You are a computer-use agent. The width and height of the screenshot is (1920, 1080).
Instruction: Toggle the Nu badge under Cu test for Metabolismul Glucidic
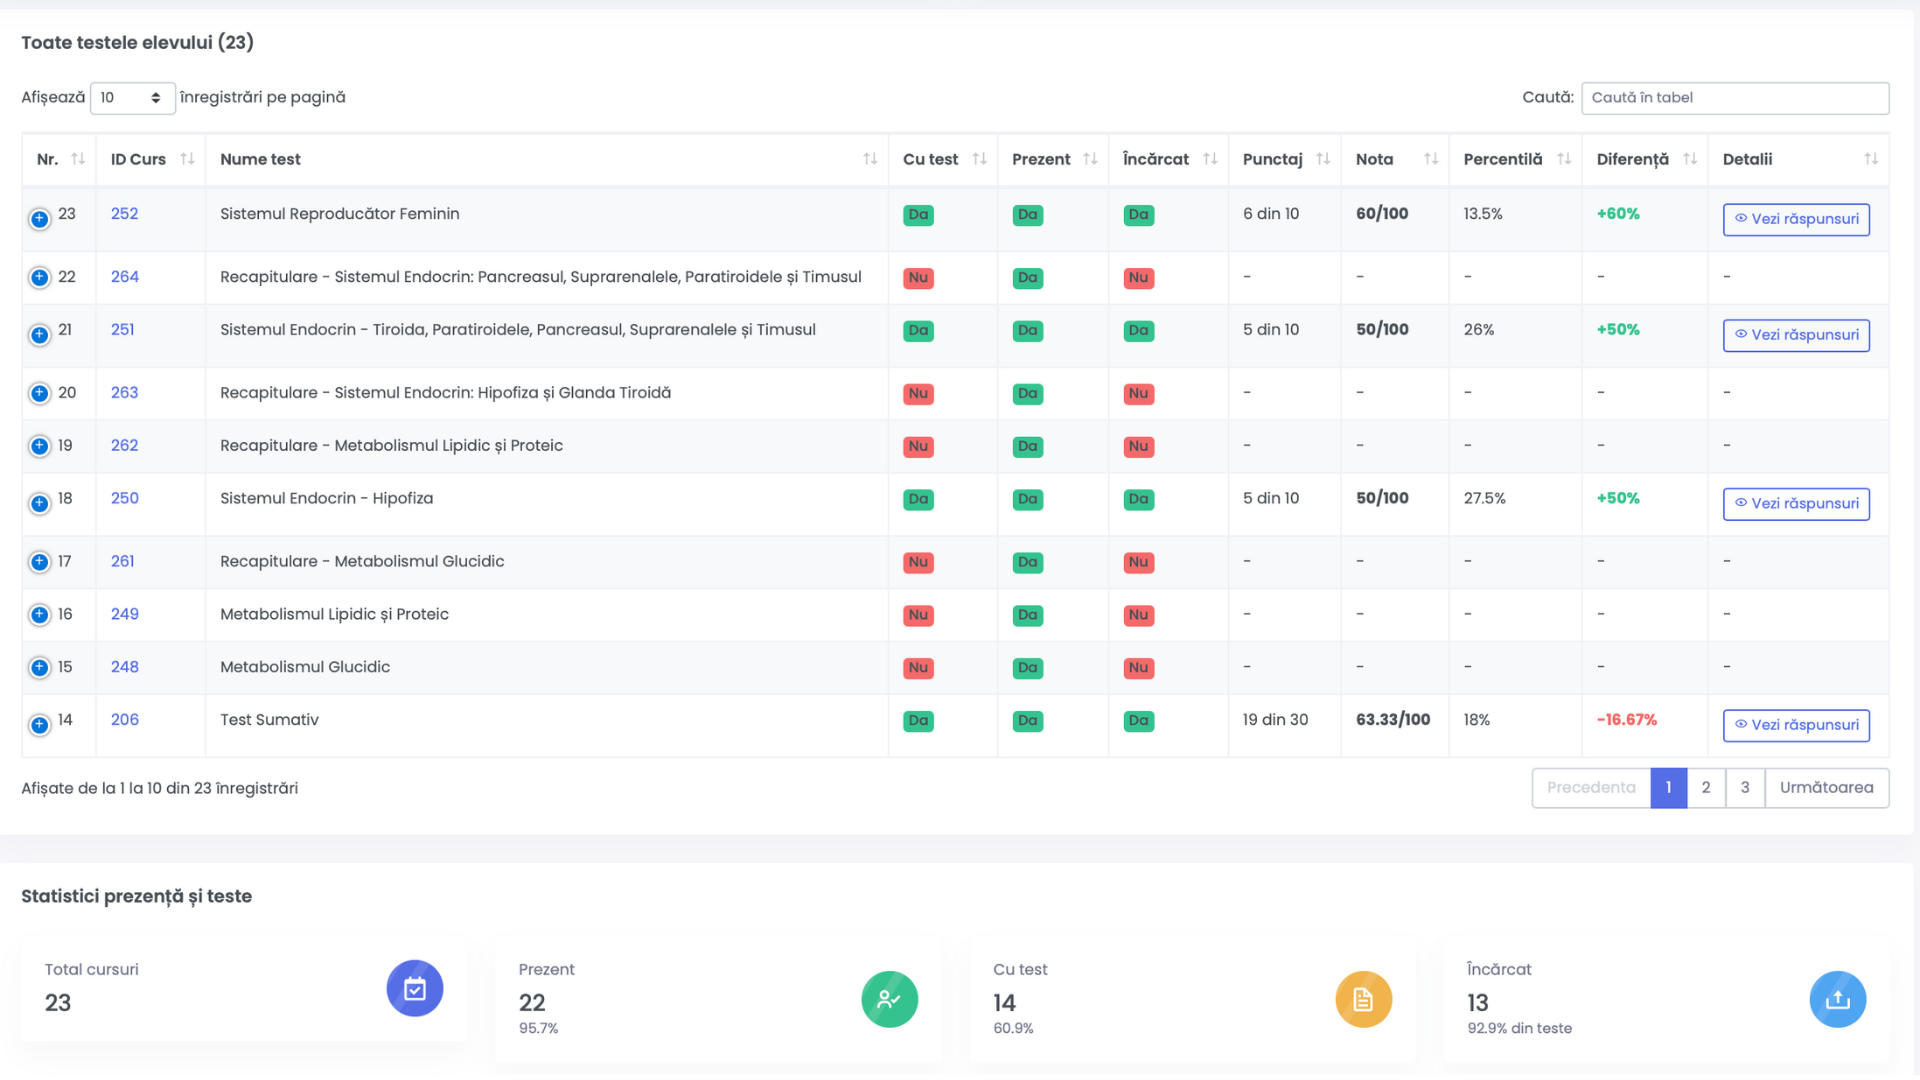coord(917,667)
